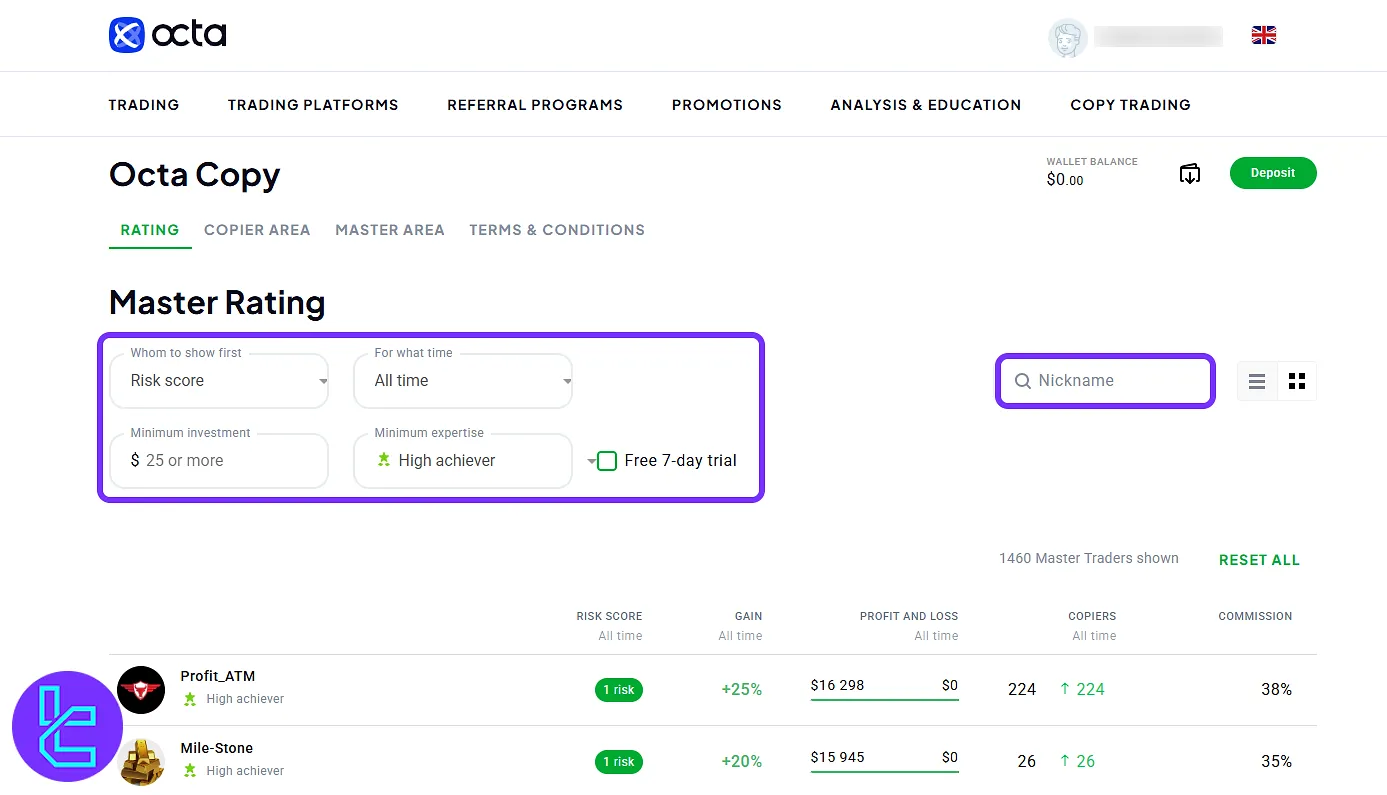Focus the Nickname search field
This screenshot has height=795, width=1387.
[1105, 381]
